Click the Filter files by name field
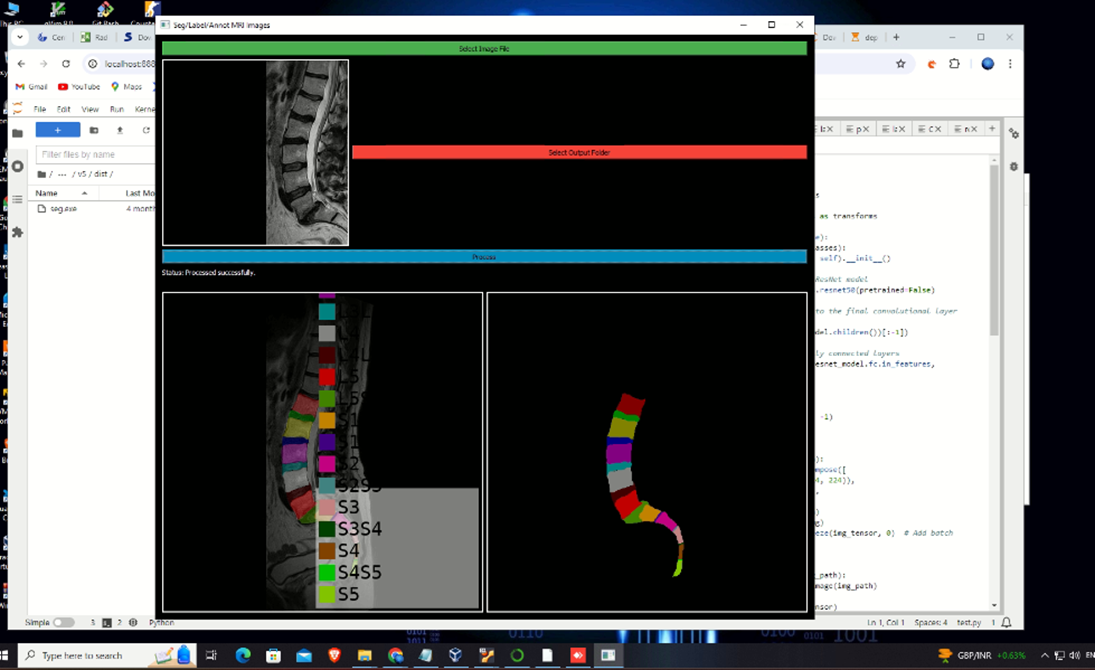 tap(95, 155)
